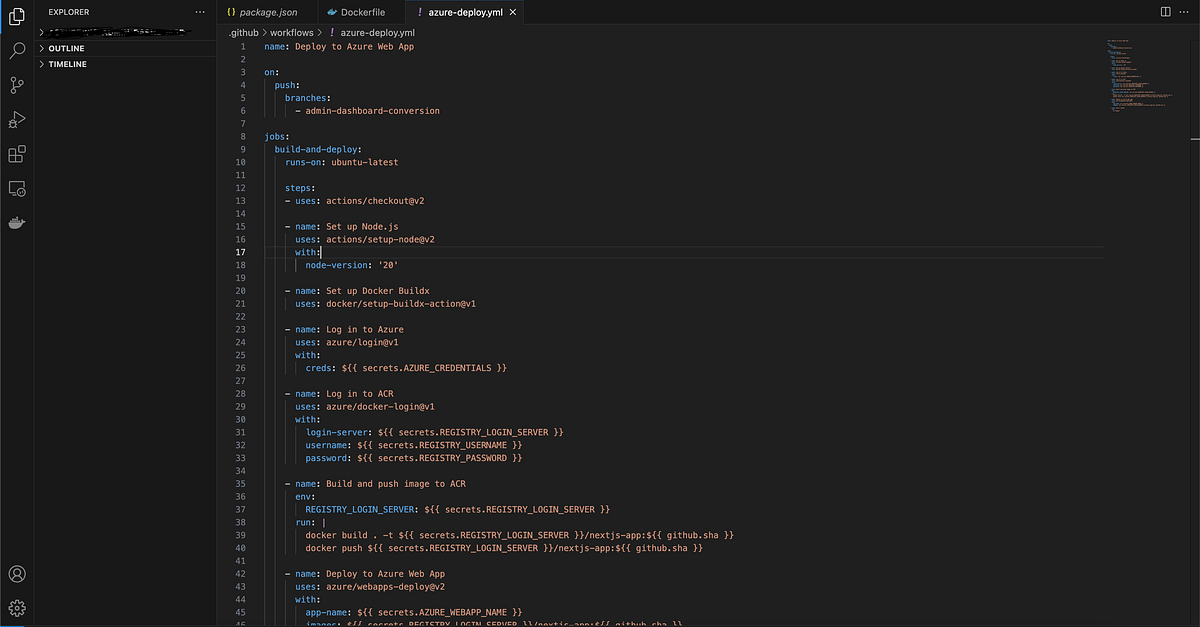This screenshot has width=1200, height=627.
Task: Click 'secrets.AZURE_WEBAPP_NAME' app-name line
Action: coord(414,613)
